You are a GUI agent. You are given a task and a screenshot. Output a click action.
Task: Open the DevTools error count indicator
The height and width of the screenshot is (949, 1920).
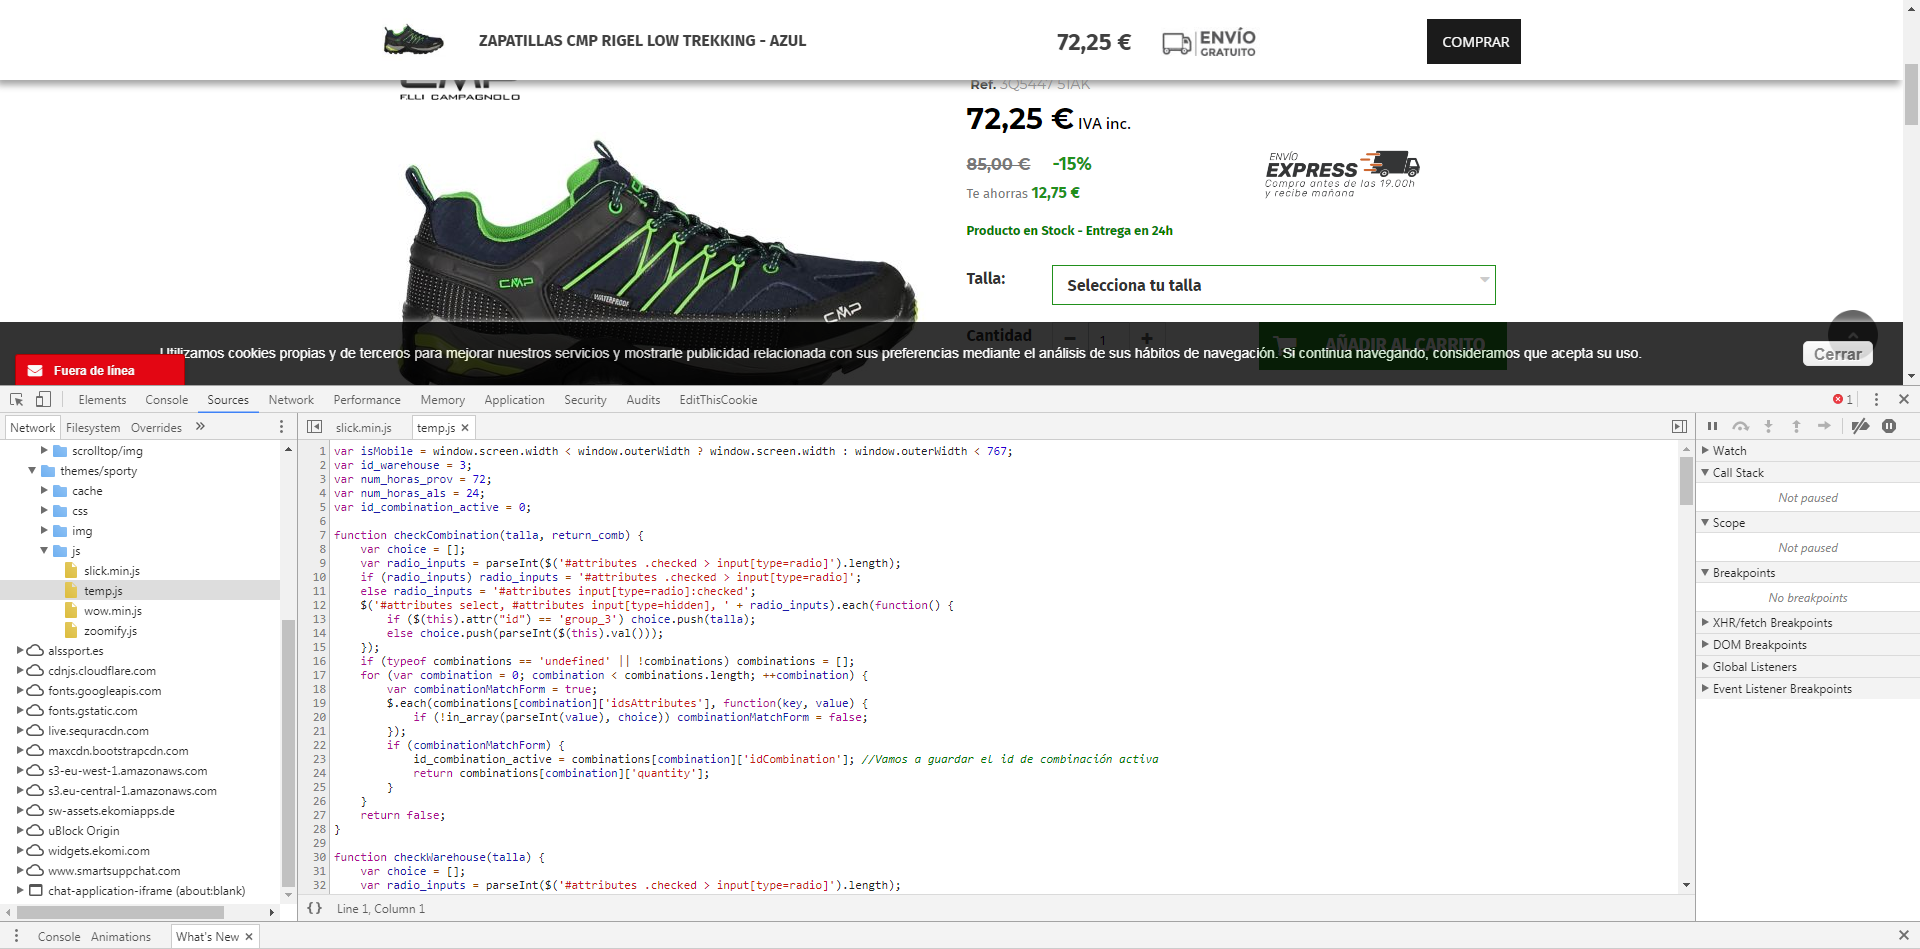1843,399
